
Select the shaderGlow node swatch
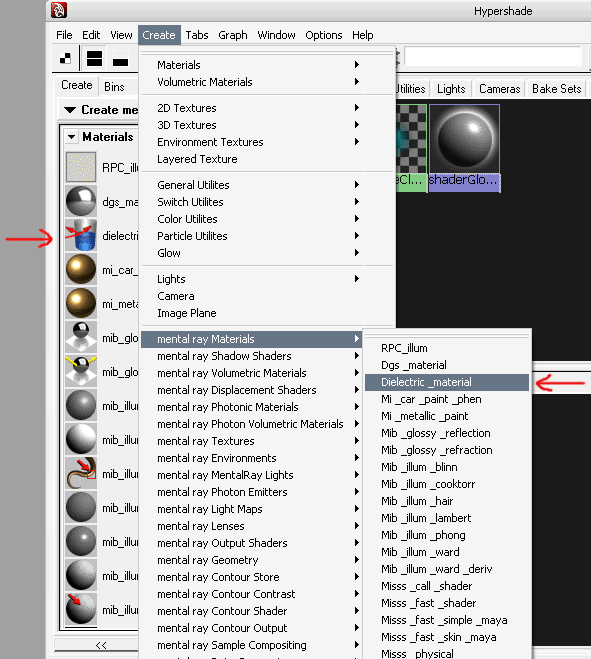point(464,148)
